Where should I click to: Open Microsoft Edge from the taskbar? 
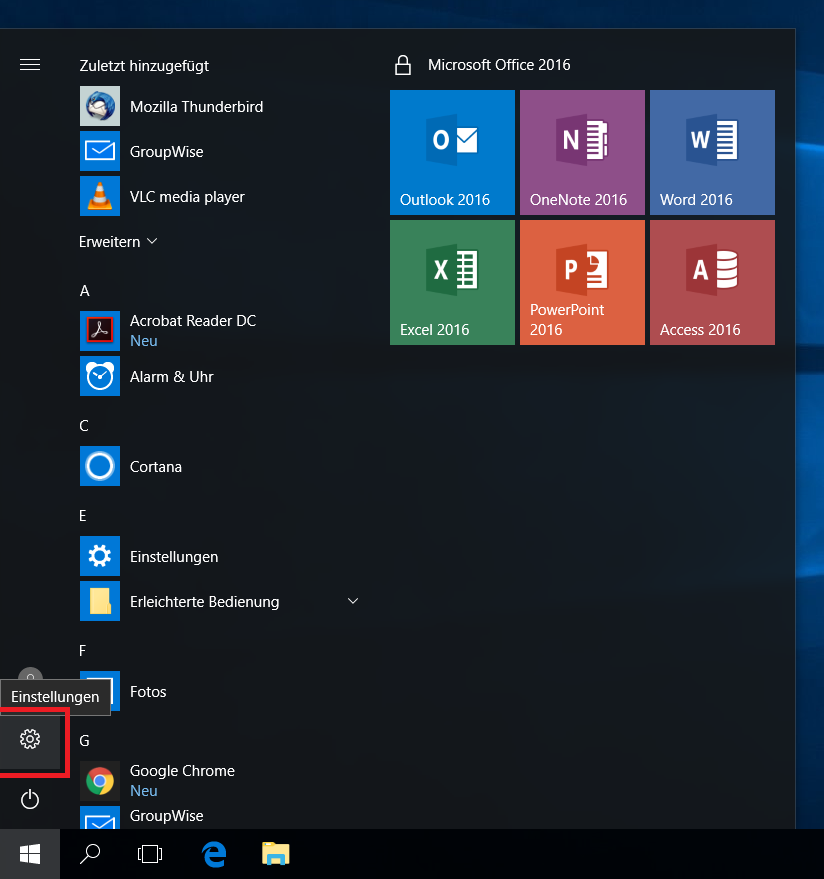point(214,854)
